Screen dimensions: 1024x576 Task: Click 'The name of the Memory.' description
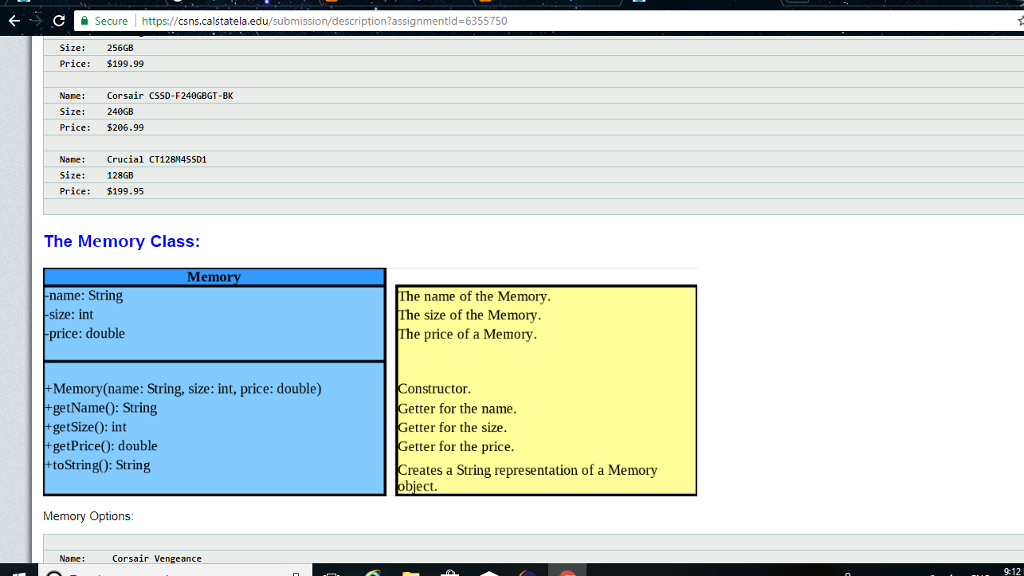[x=474, y=296]
